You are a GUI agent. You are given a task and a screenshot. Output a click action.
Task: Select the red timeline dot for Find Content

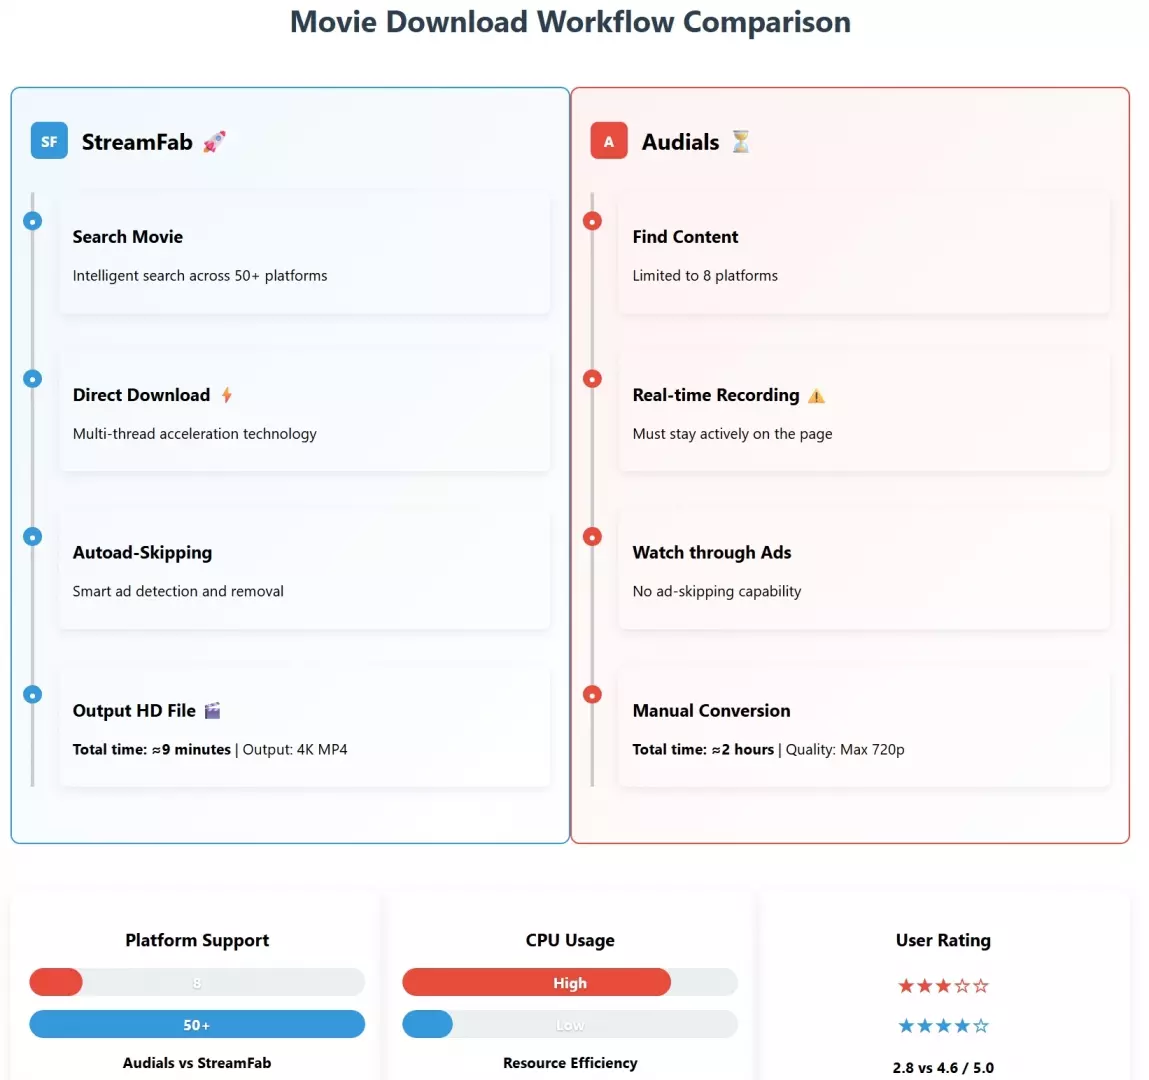point(592,221)
